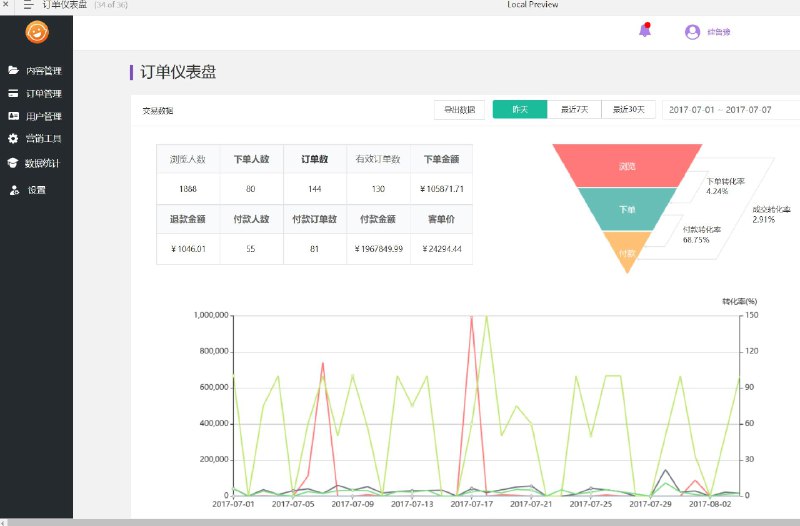Viewport: 800px width, 526px height.
Task: Click the 付款人数 table header
Action: [251, 219]
